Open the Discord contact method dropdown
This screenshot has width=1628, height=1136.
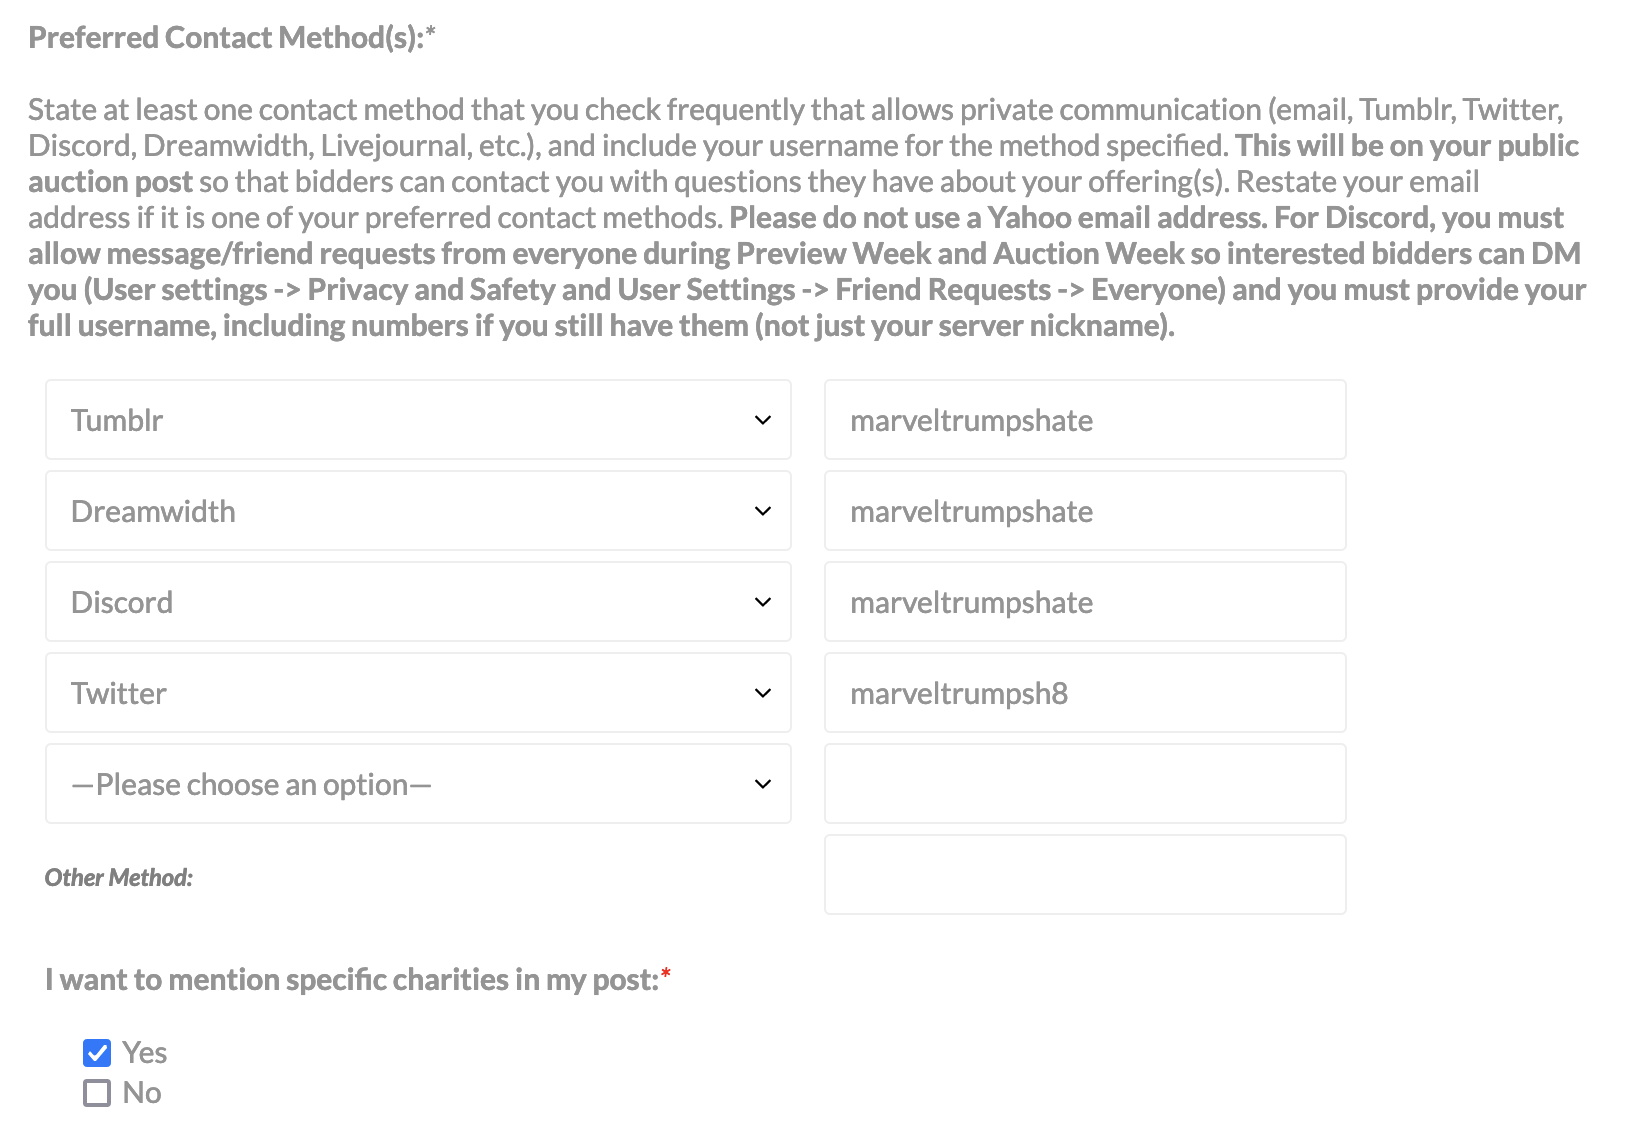click(x=418, y=602)
